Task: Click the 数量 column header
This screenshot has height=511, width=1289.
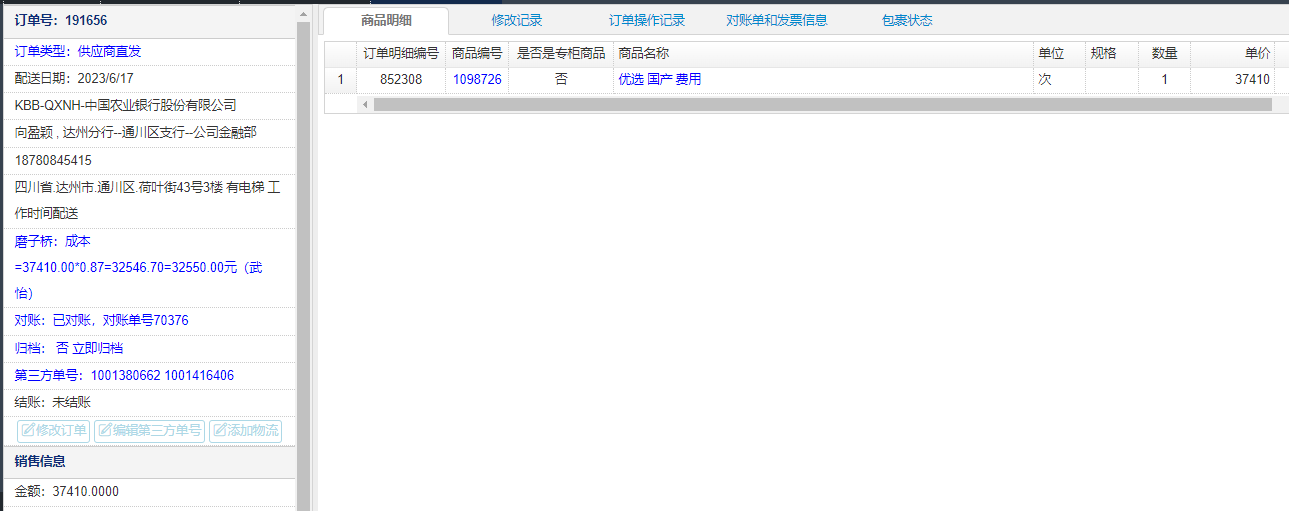Action: click(x=1164, y=54)
